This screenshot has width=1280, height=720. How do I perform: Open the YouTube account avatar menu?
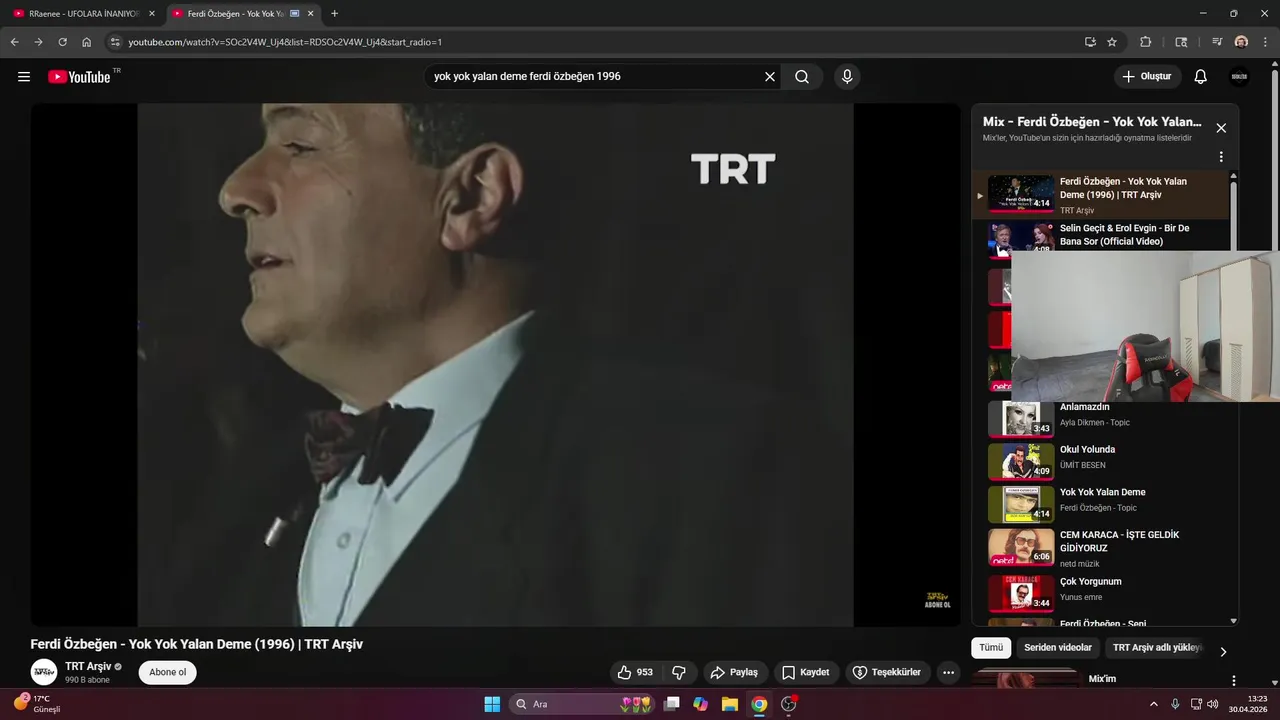1239,77
